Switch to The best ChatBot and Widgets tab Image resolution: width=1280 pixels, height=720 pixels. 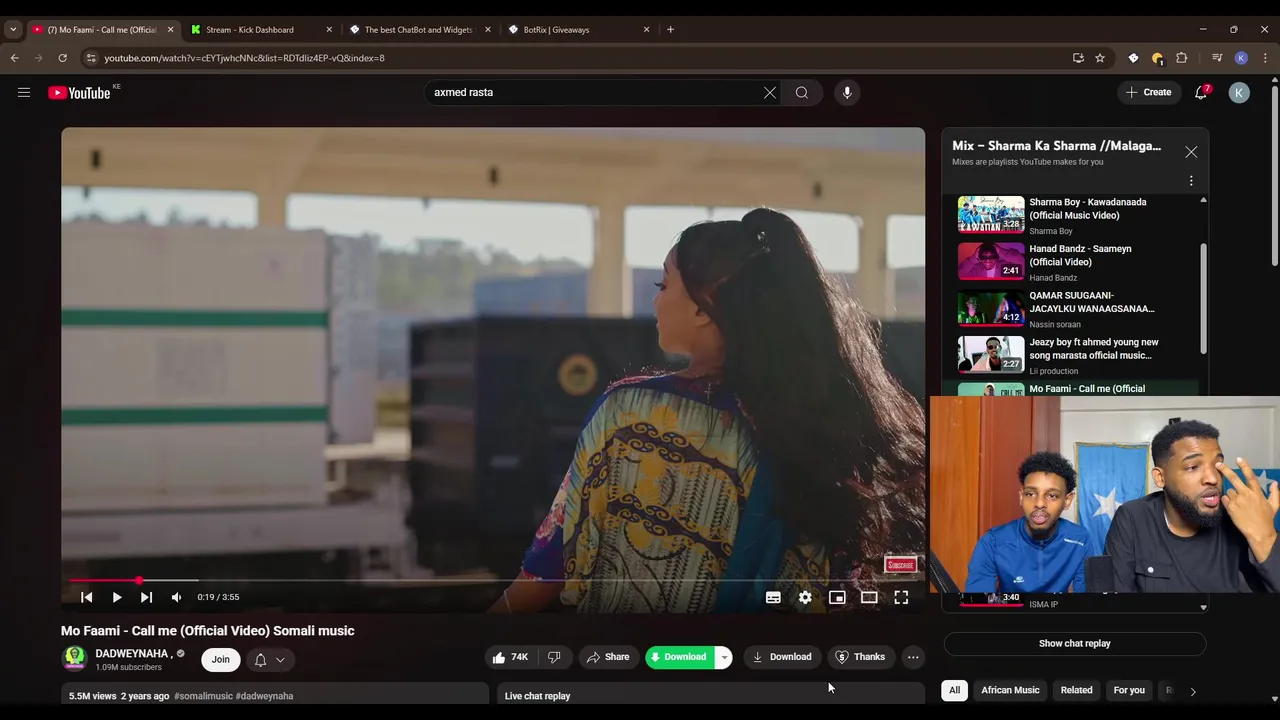(420, 30)
